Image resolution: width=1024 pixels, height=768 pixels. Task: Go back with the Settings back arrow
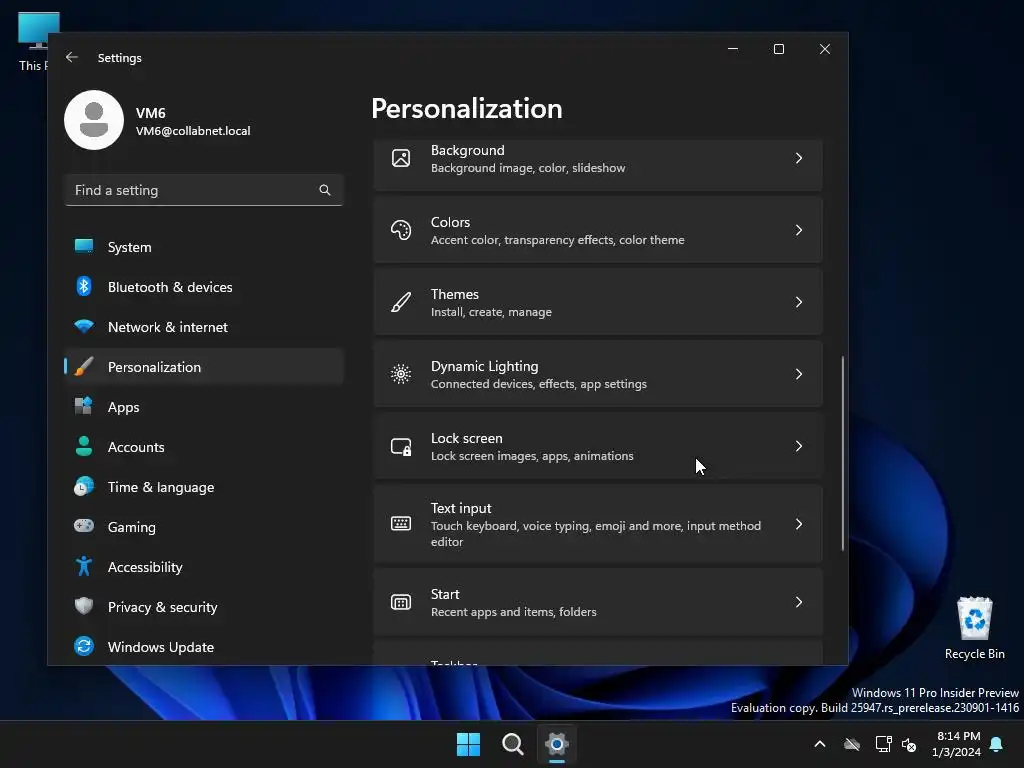[72, 57]
